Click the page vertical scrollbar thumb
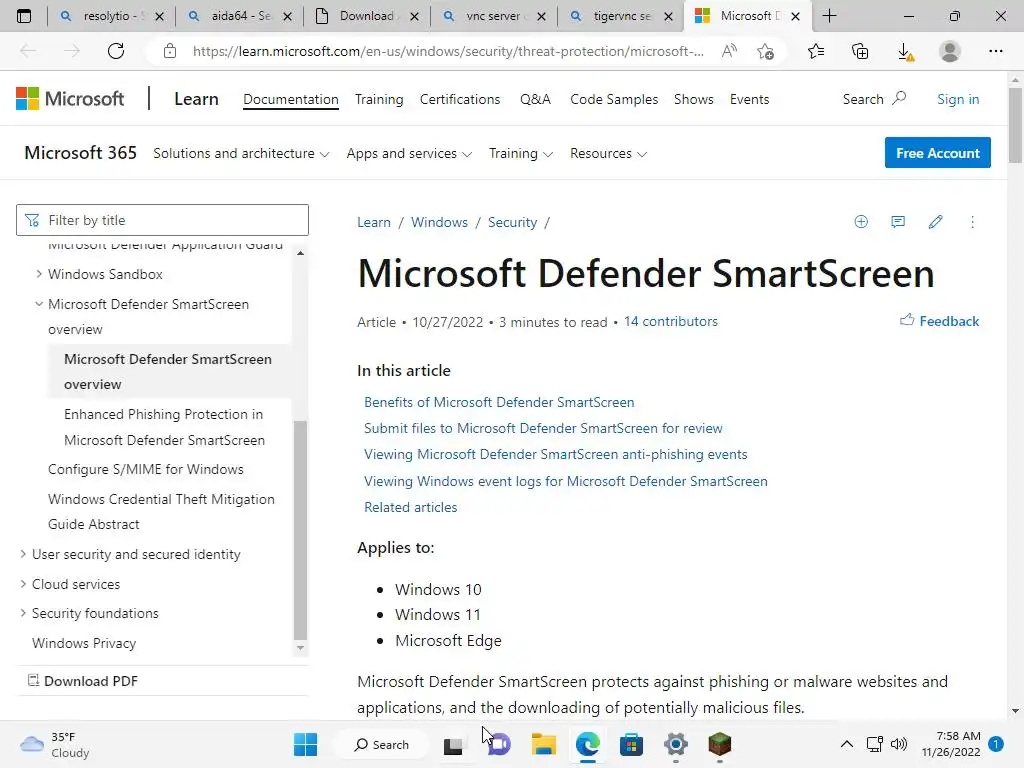The image size is (1024, 768). point(1015,125)
